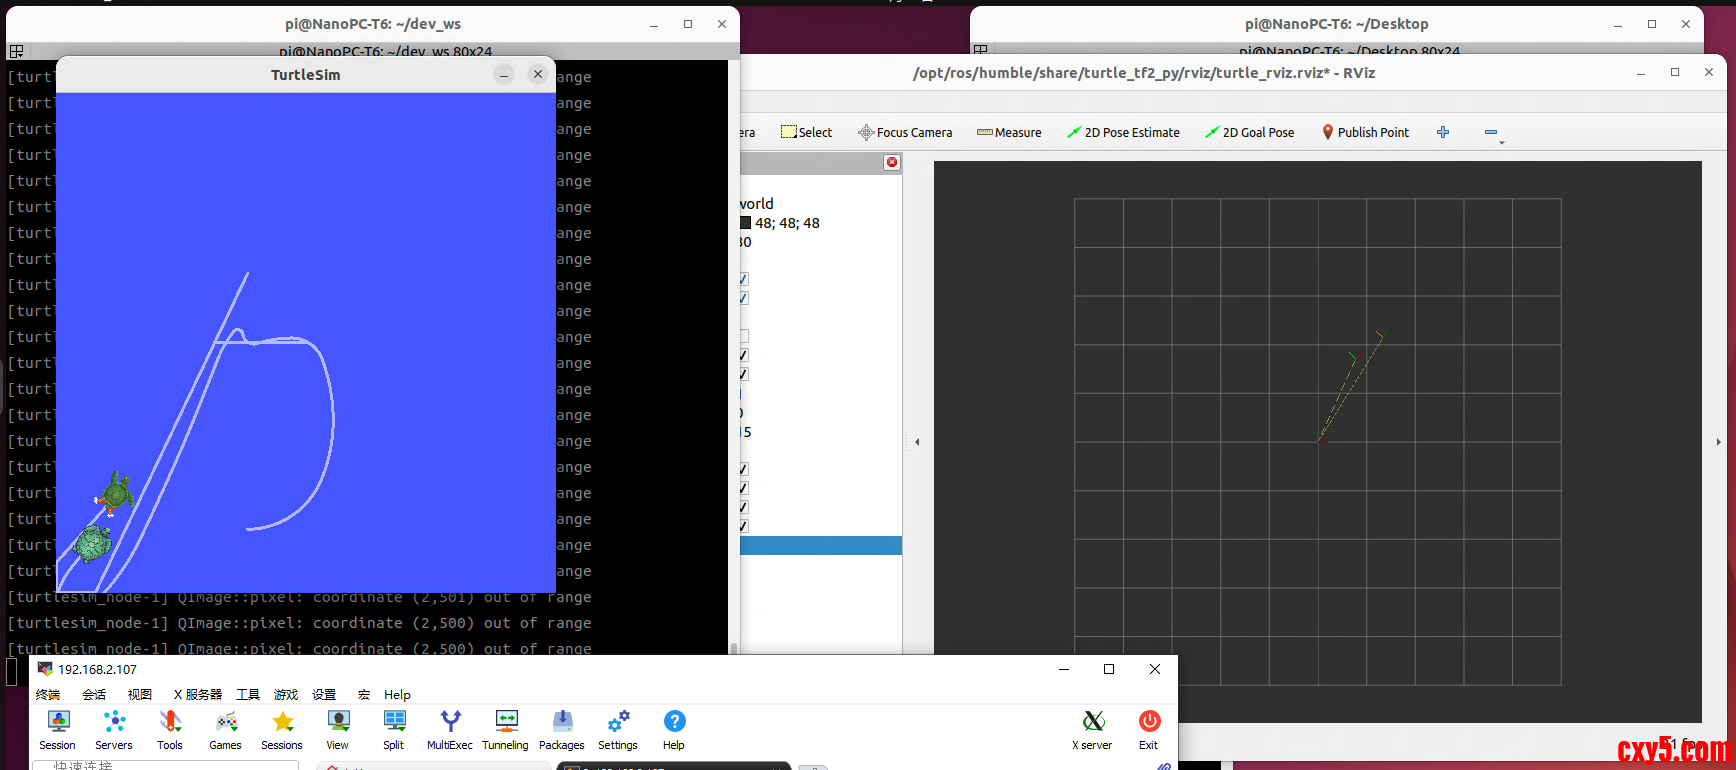Launch the MultiExec mode
The height and width of the screenshot is (770, 1736).
[450, 729]
